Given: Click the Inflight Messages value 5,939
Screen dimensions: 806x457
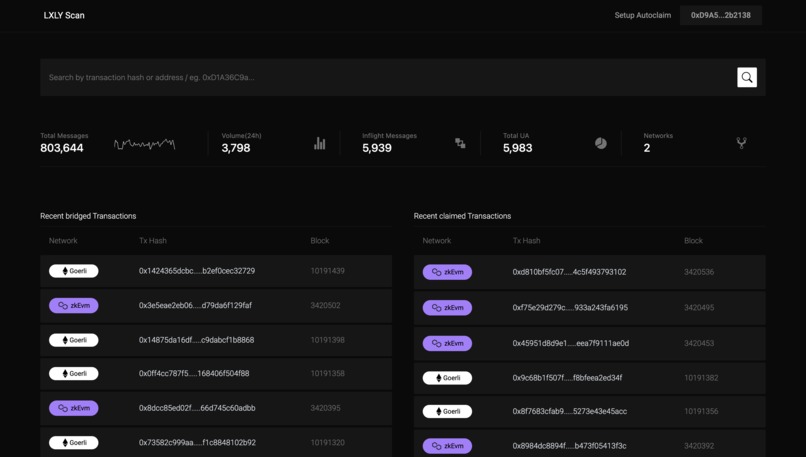Looking at the screenshot, I should click(377, 148).
